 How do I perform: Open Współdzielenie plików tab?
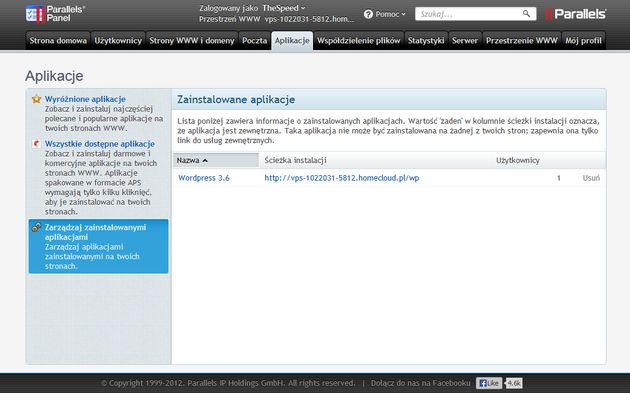359,41
